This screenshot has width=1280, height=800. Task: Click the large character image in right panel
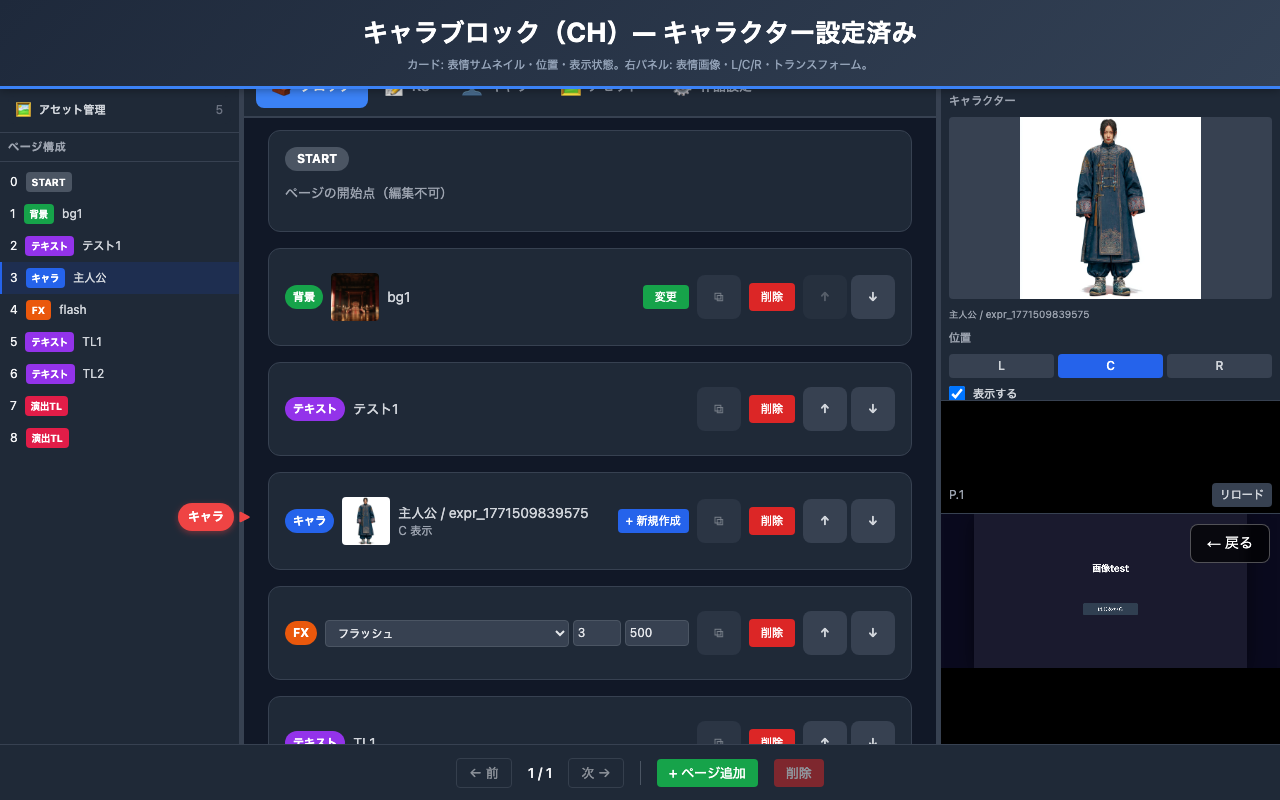click(x=1110, y=208)
